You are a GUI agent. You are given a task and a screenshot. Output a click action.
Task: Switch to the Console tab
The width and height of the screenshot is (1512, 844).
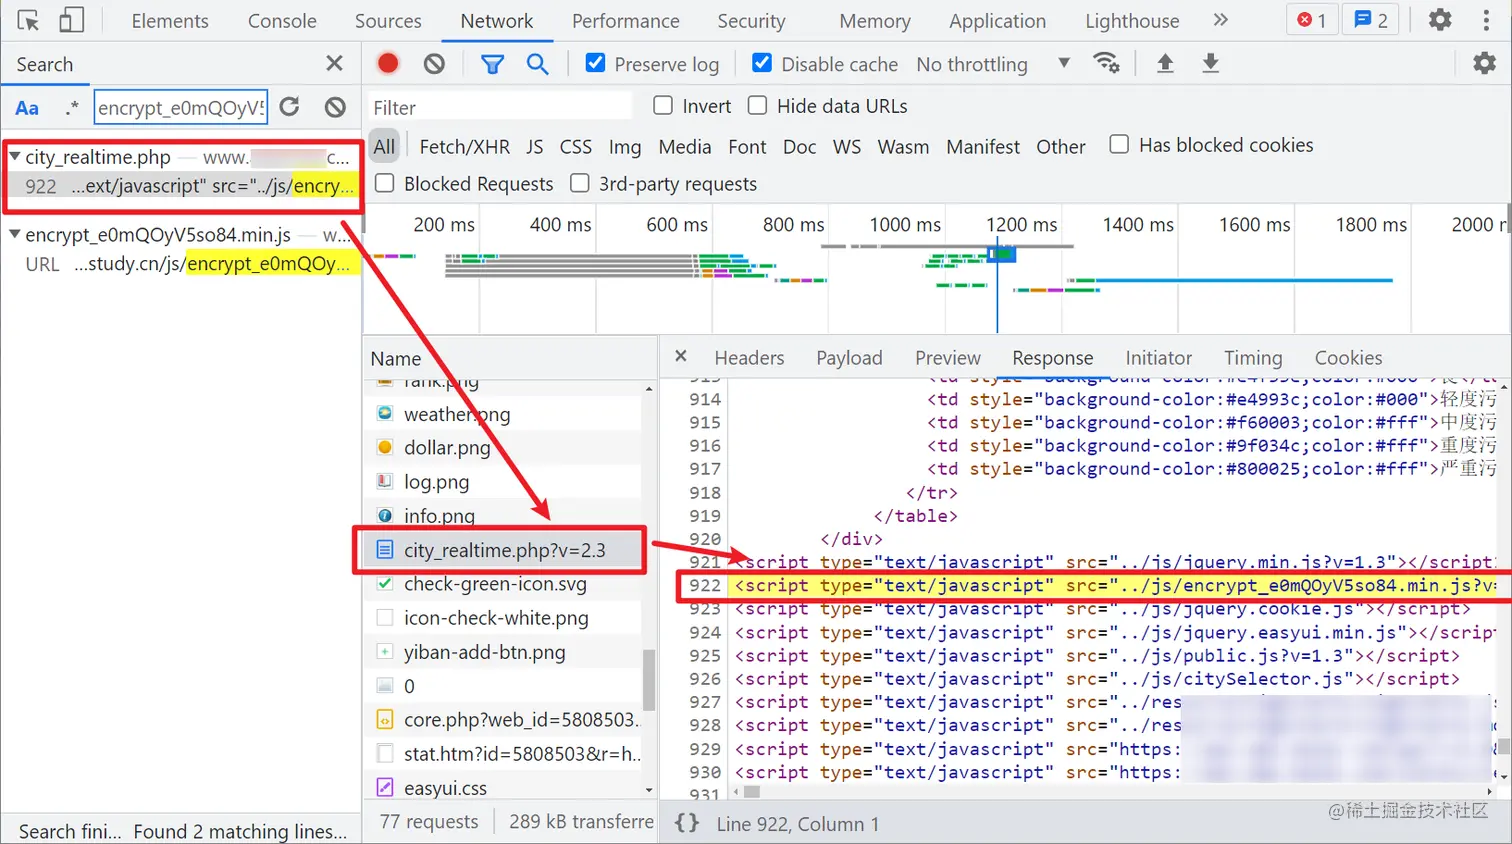point(282,21)
